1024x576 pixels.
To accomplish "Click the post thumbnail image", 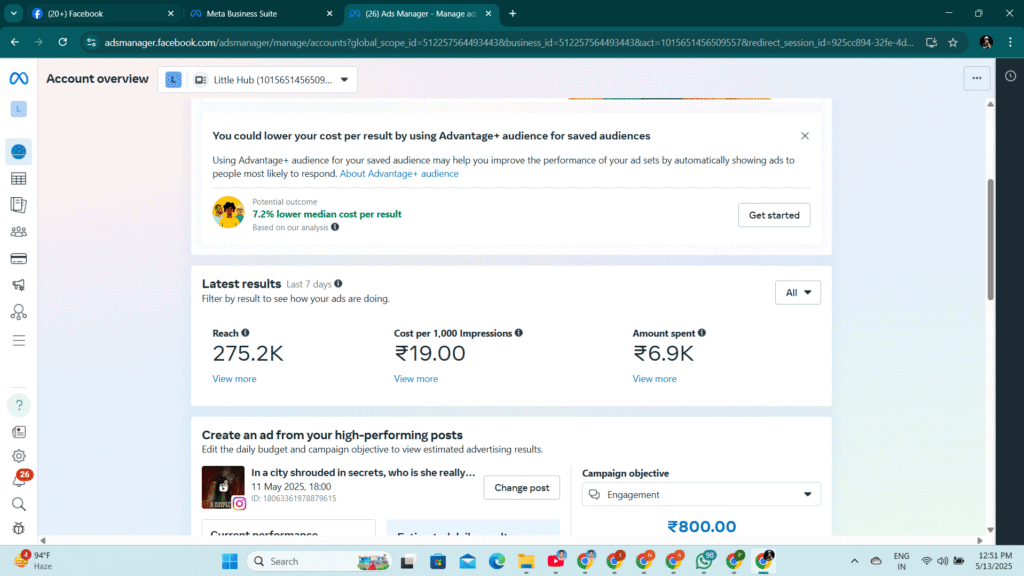I will coord(223,487).
